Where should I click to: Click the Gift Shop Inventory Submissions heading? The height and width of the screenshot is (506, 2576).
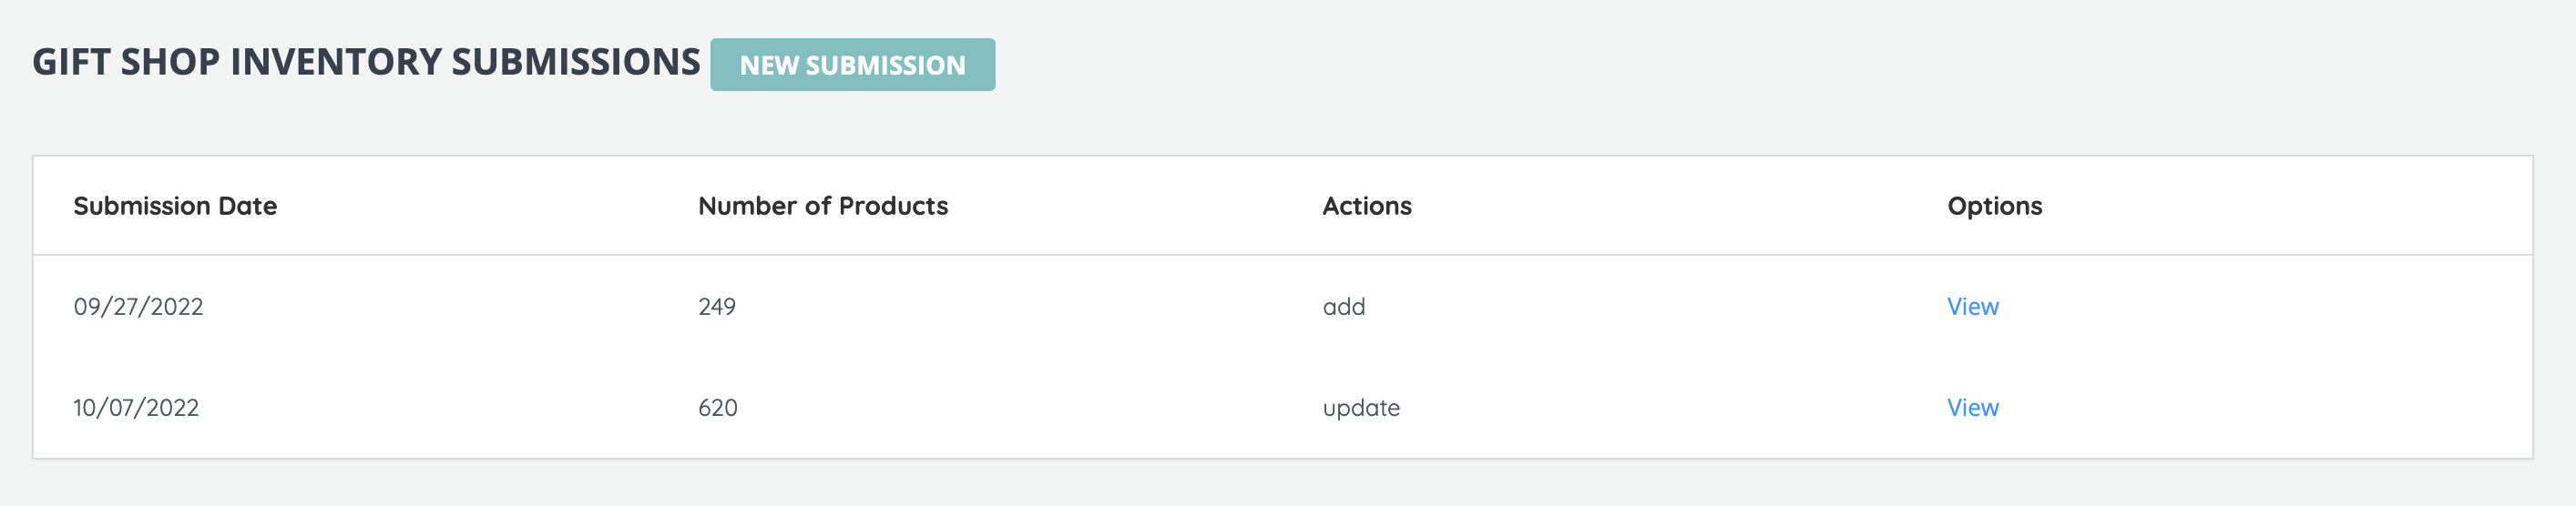366,62
